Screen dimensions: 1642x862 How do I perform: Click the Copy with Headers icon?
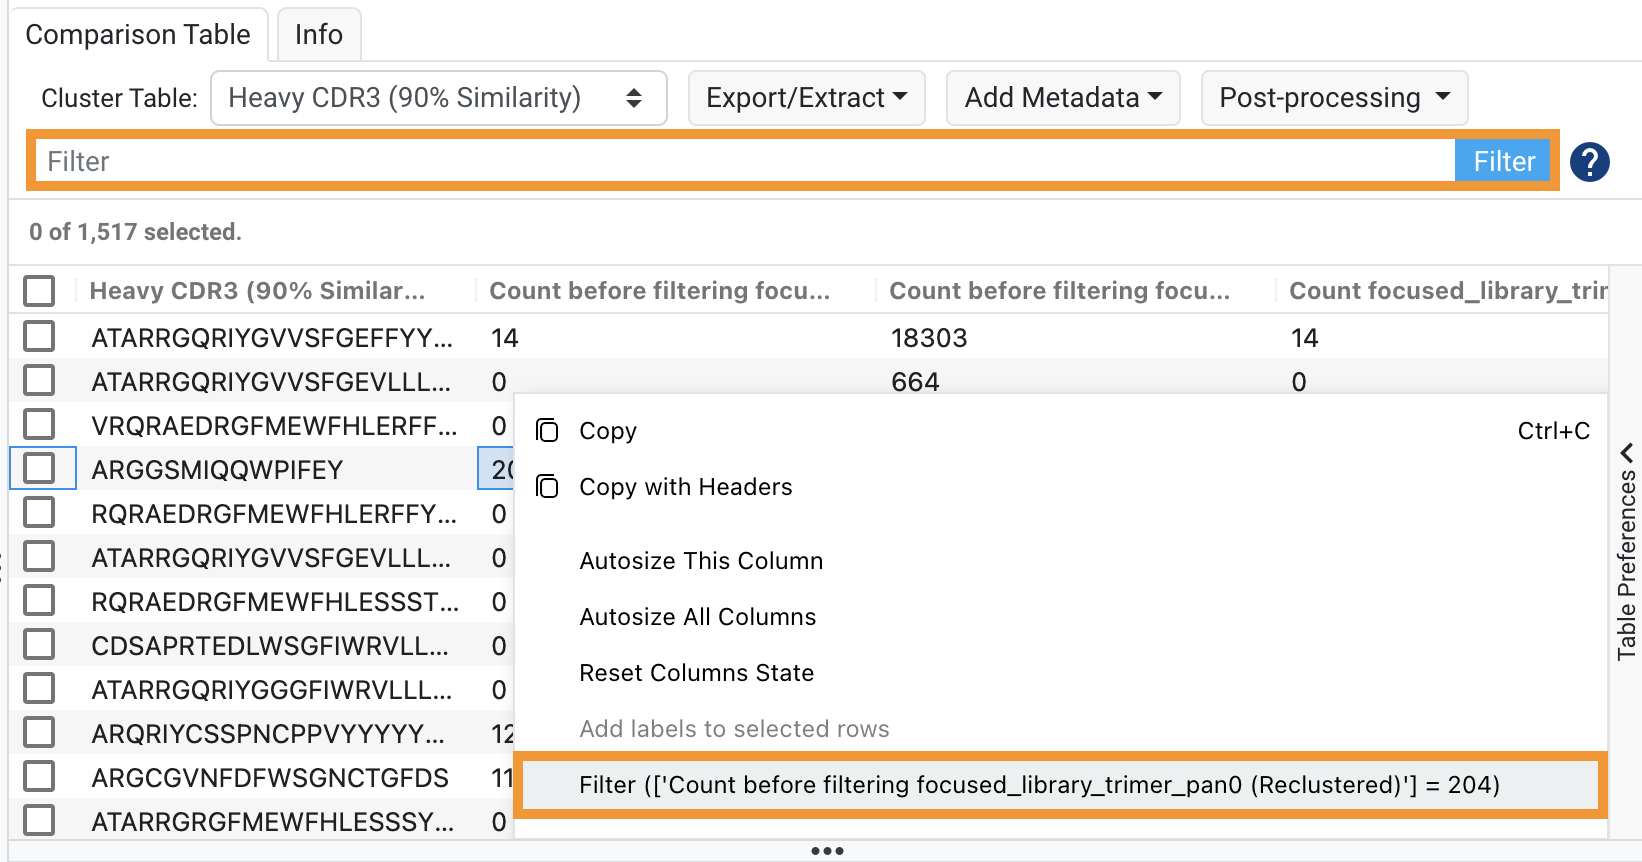tap(547, 487)
